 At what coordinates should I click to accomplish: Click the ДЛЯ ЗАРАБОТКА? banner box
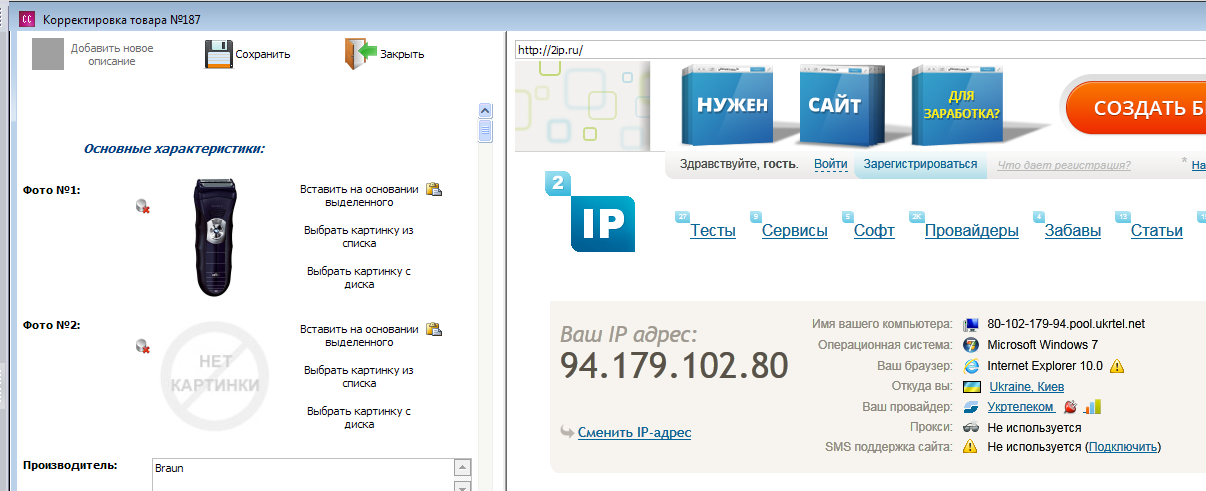click(958, 106)
